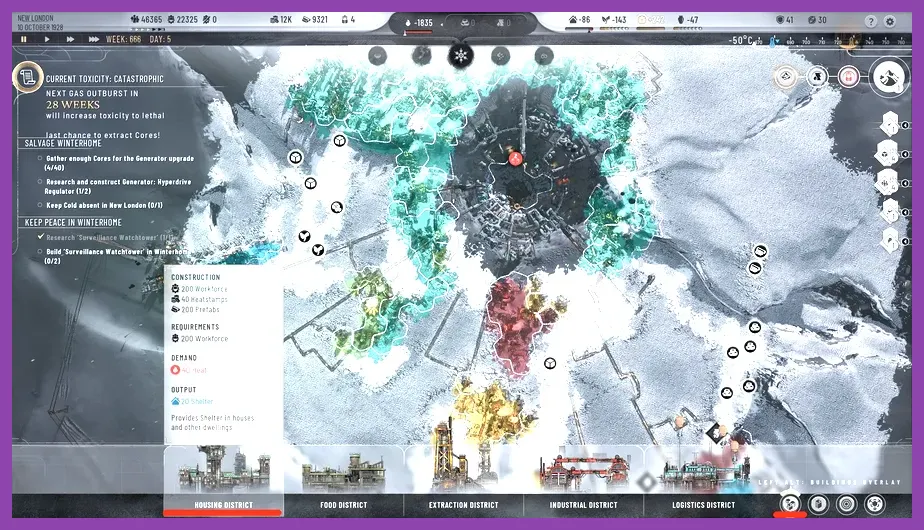Click the red generator marker on the city
Screen dimensions: 924x530
tap(516, 159)
